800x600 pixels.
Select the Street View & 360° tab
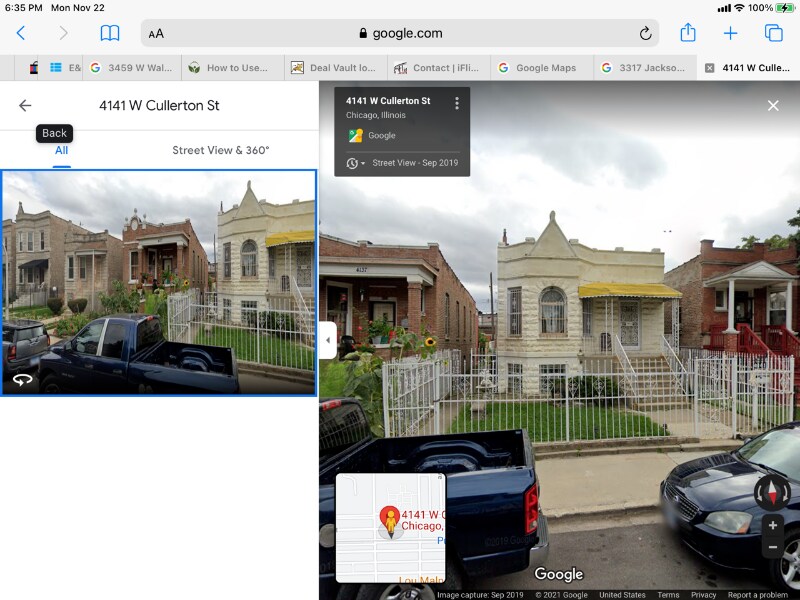click(220, 150)
